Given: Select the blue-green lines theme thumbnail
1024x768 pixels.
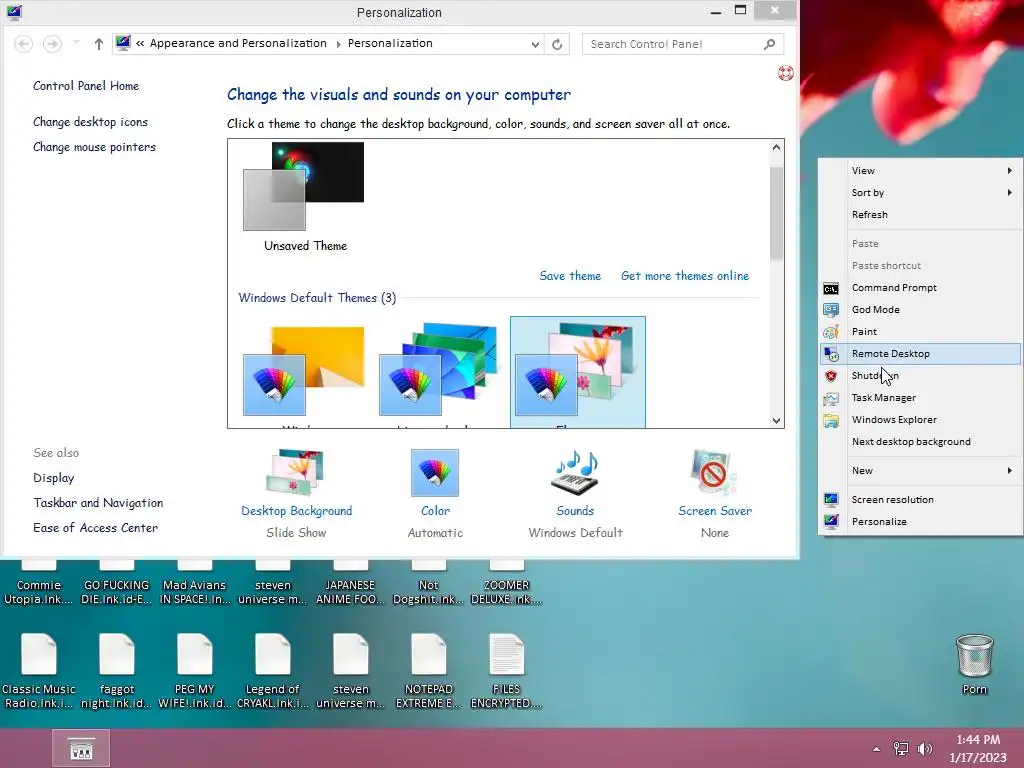Looking at the screenshot, I should (x=438, y=370).
